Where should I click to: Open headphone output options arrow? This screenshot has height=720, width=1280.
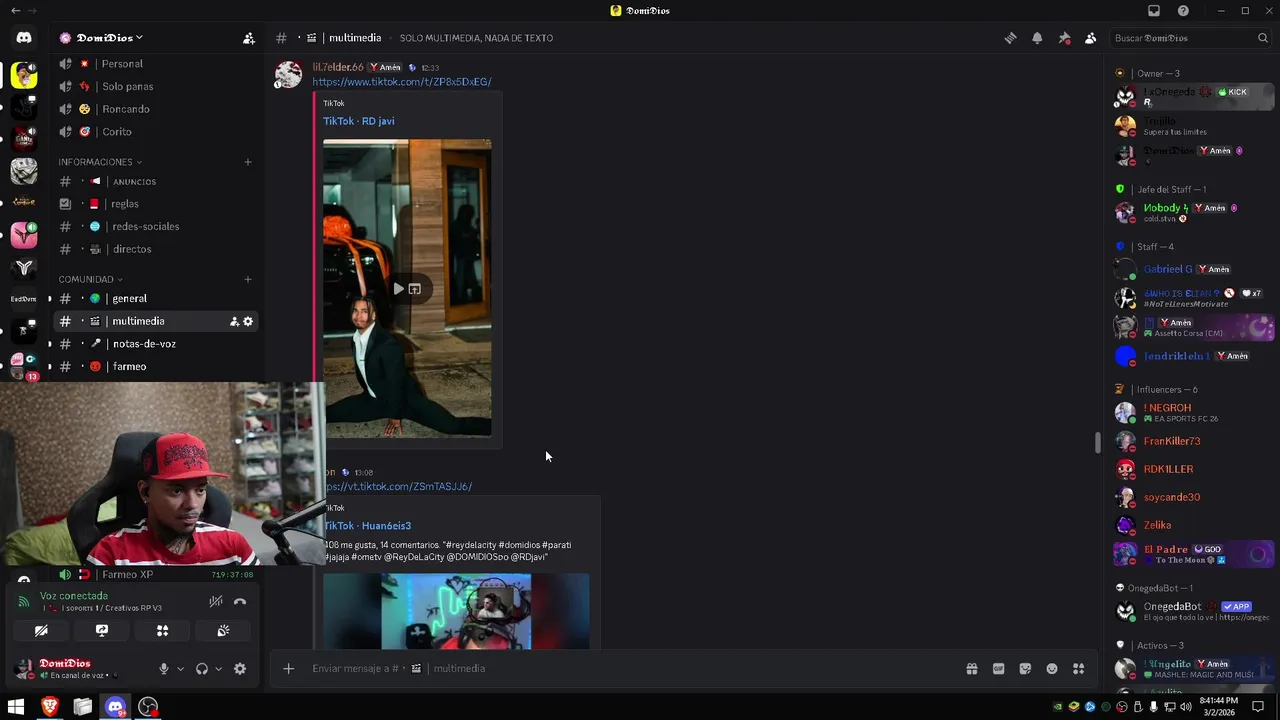(218, 669)
